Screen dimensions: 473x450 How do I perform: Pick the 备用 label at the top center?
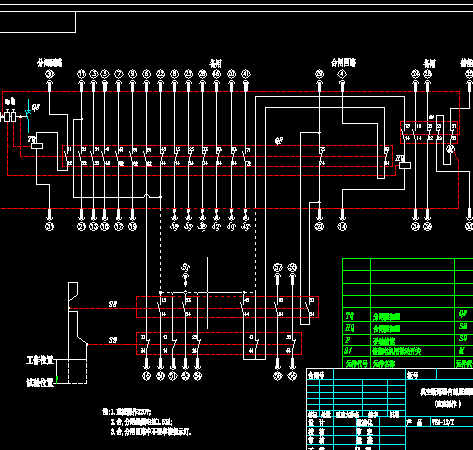click(x=216, y=63)
